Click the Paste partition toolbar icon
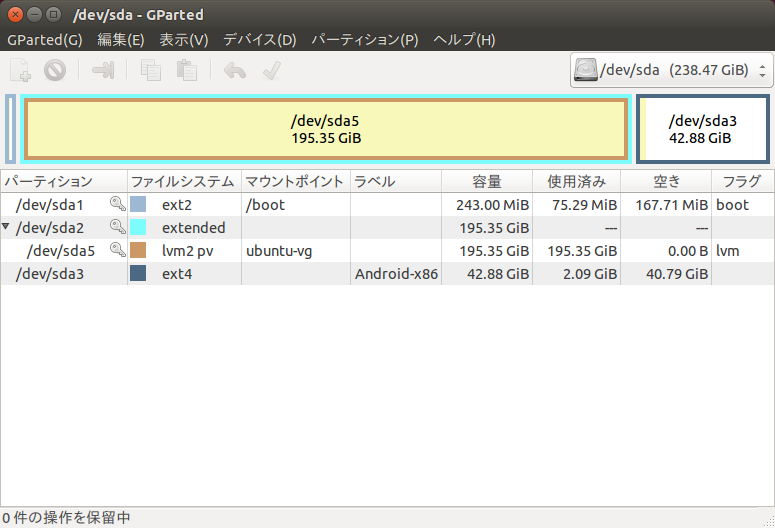This screenshot has height=528, width=775. 187,70
